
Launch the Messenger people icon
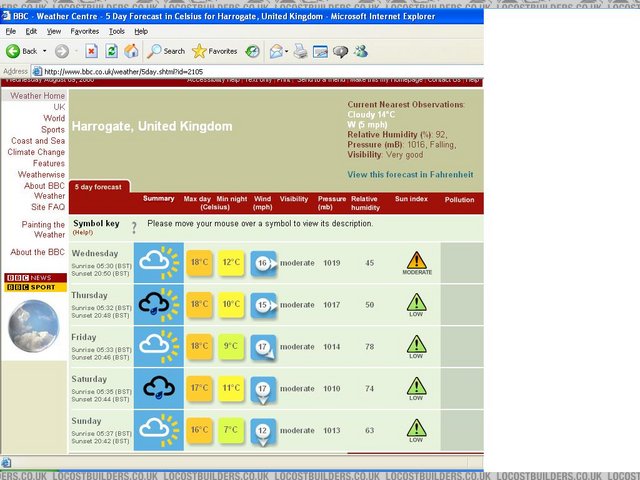(x=361, y=51)
